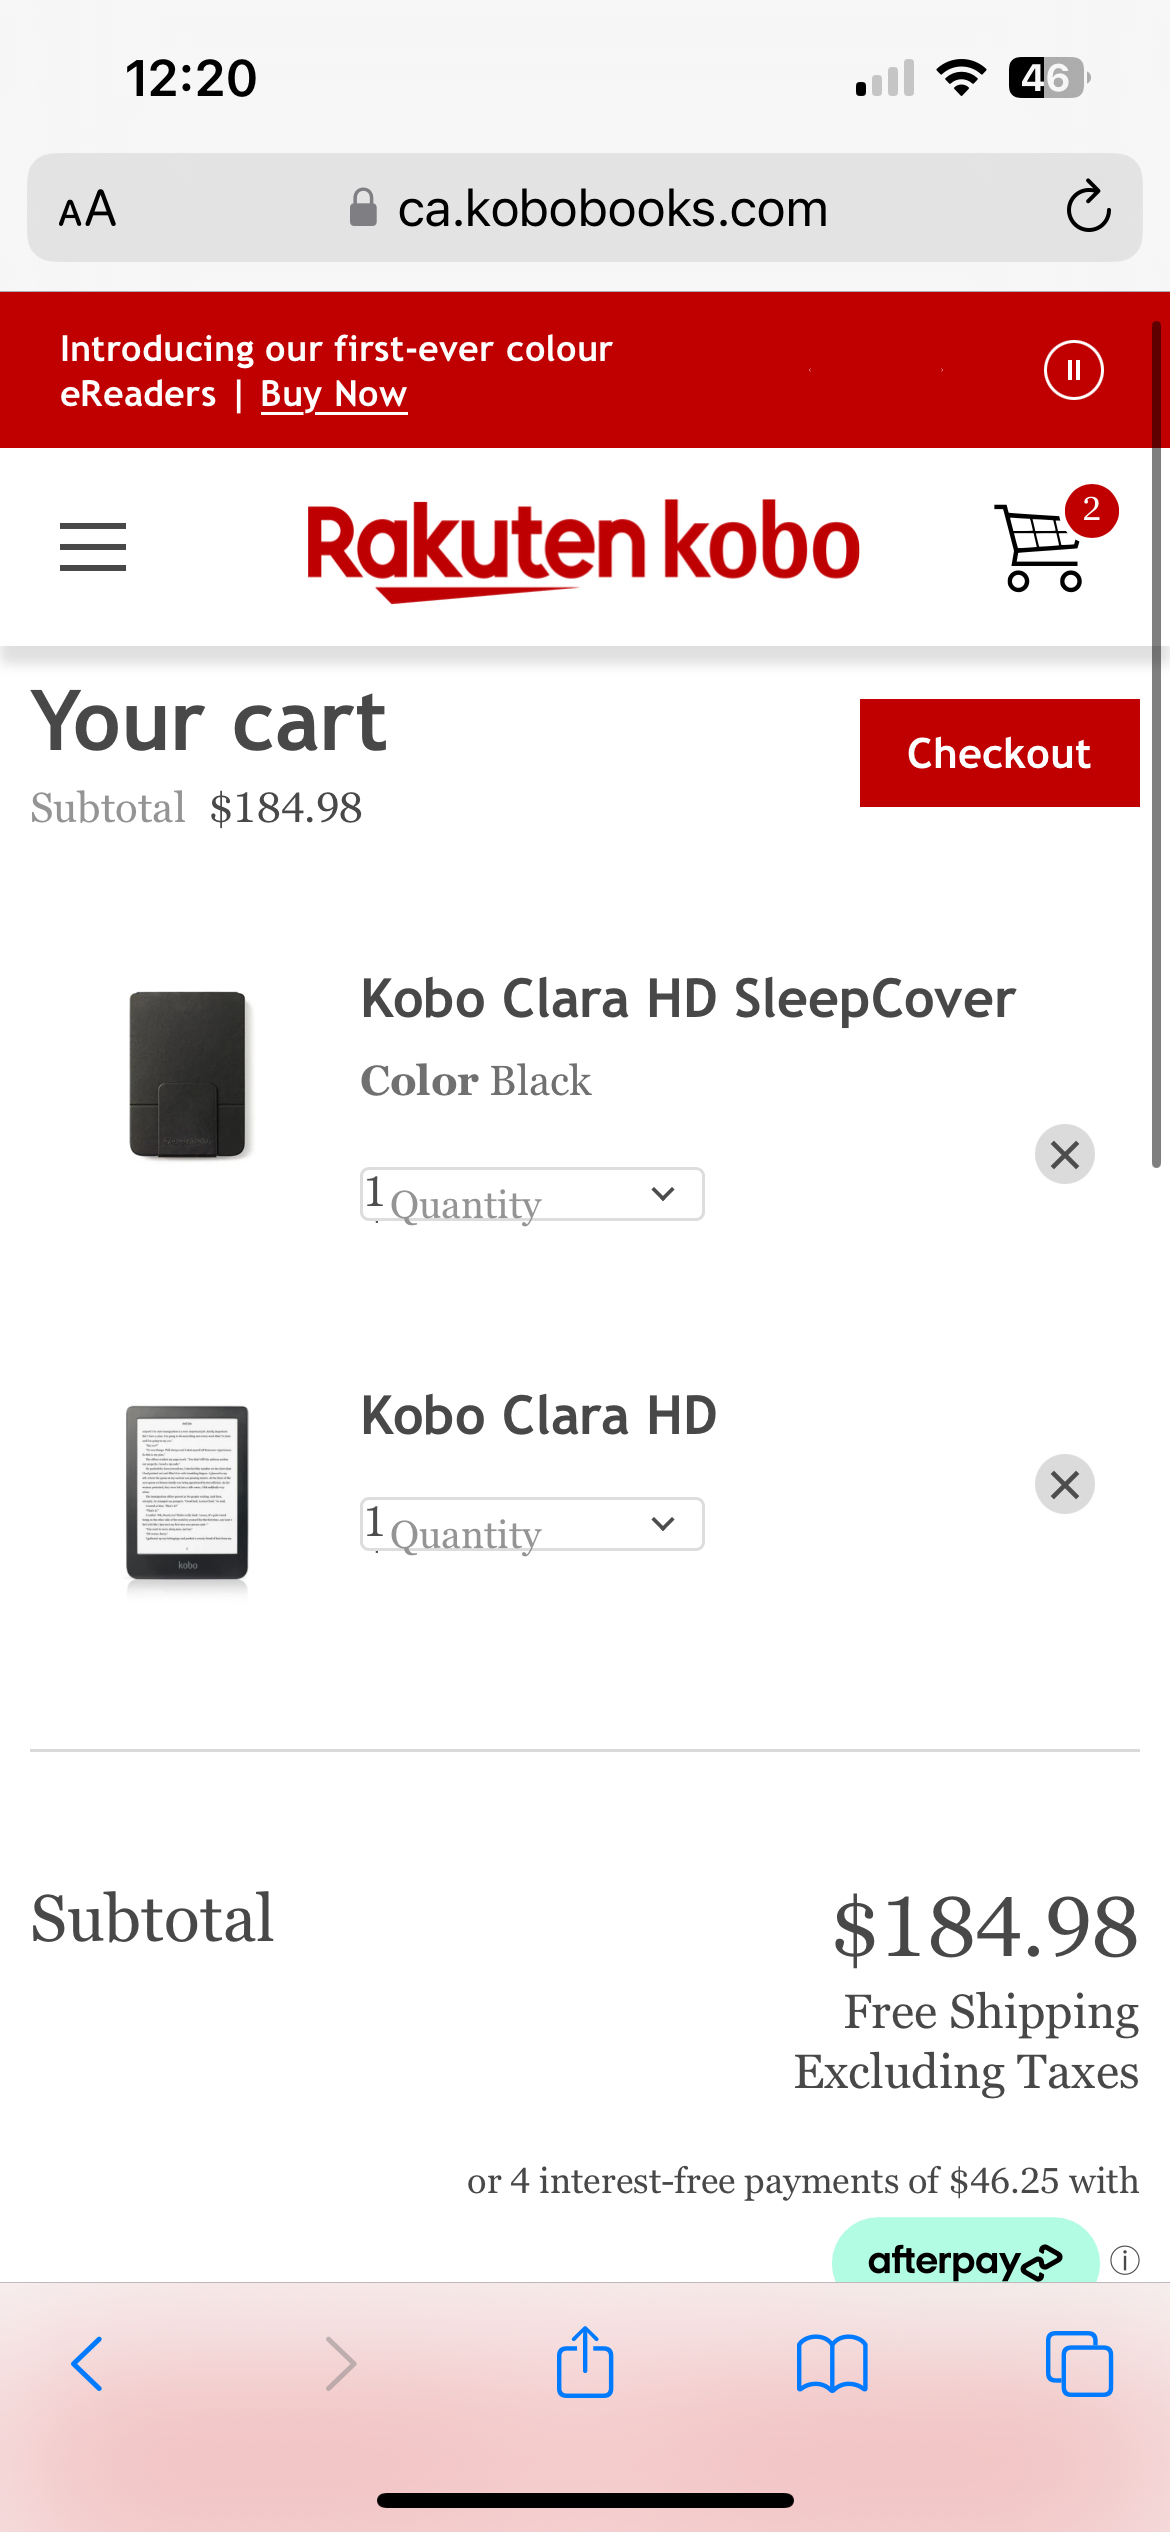Remove Kobo Clara HD SleepCover from cart
The width and height of the screenshot is (1170, 2532).
coord(1065,1154)
